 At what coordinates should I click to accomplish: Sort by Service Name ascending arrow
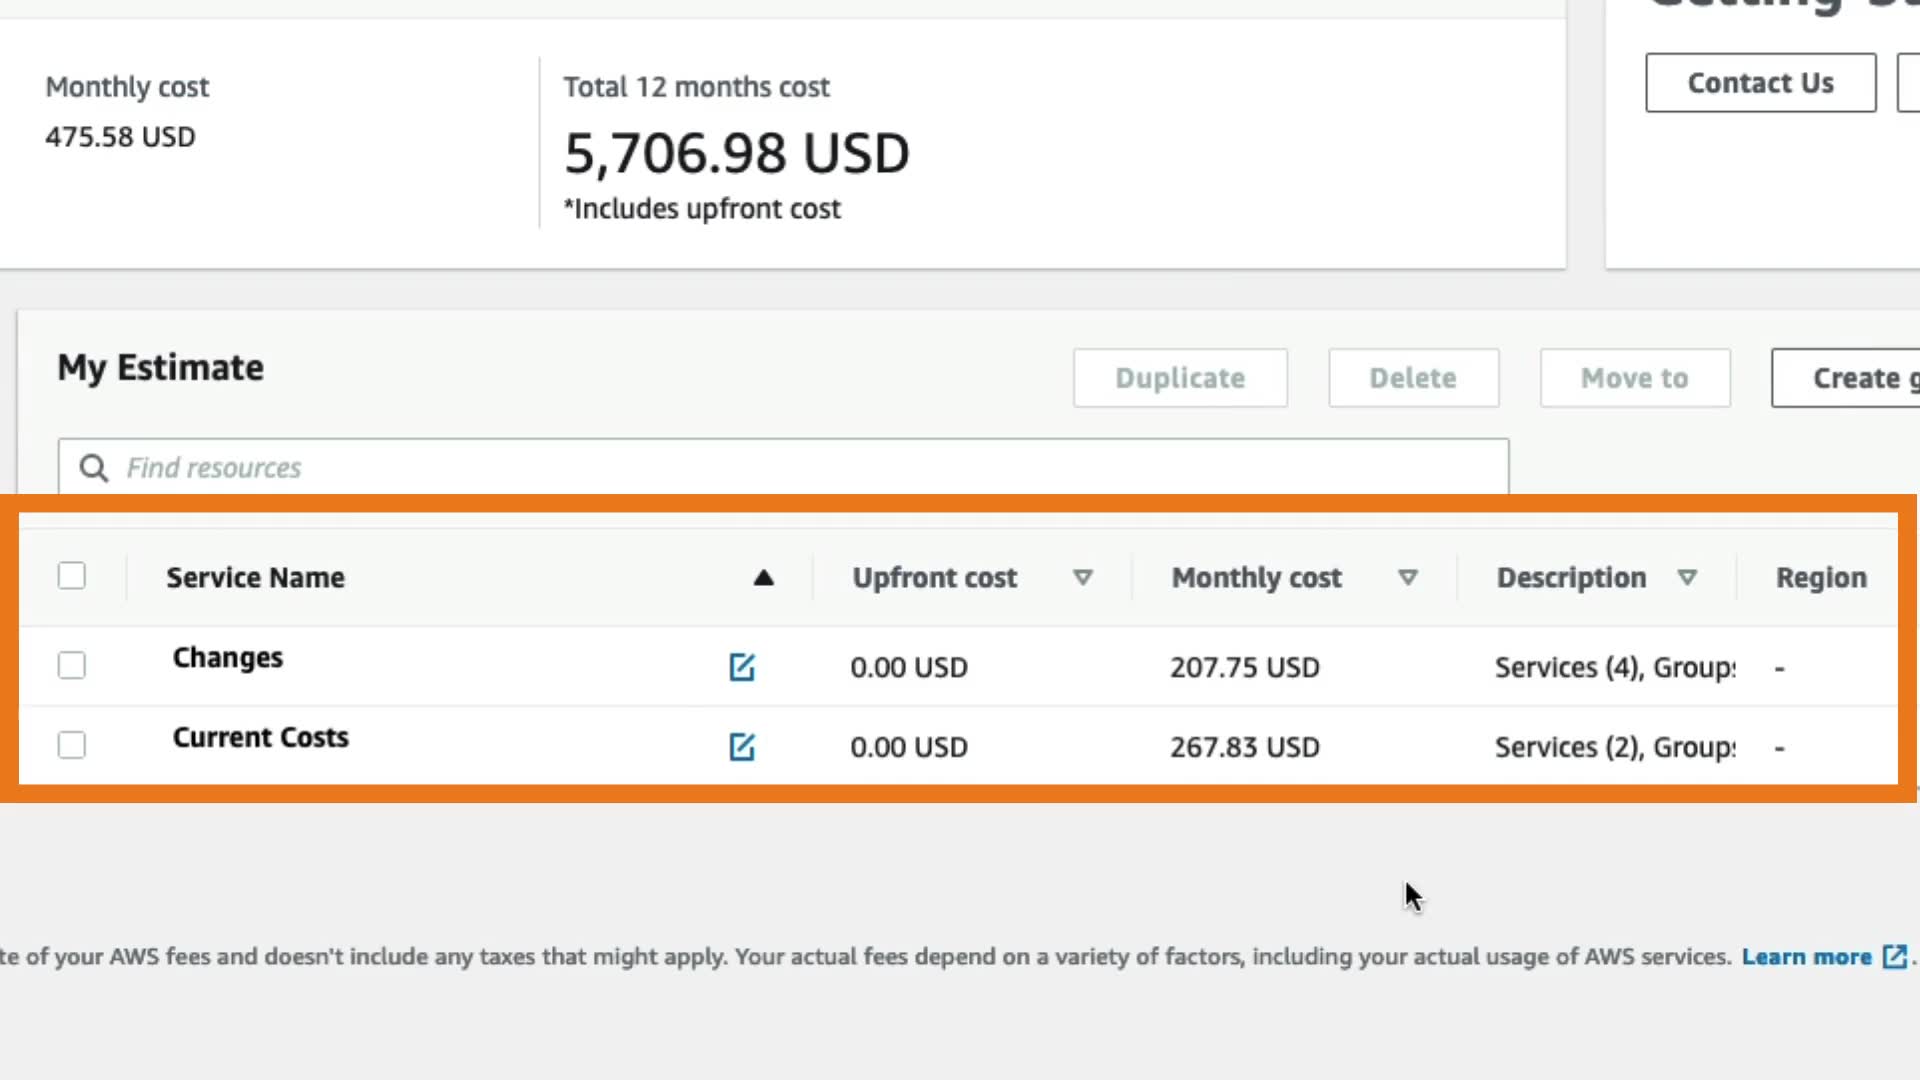point(763,578)
